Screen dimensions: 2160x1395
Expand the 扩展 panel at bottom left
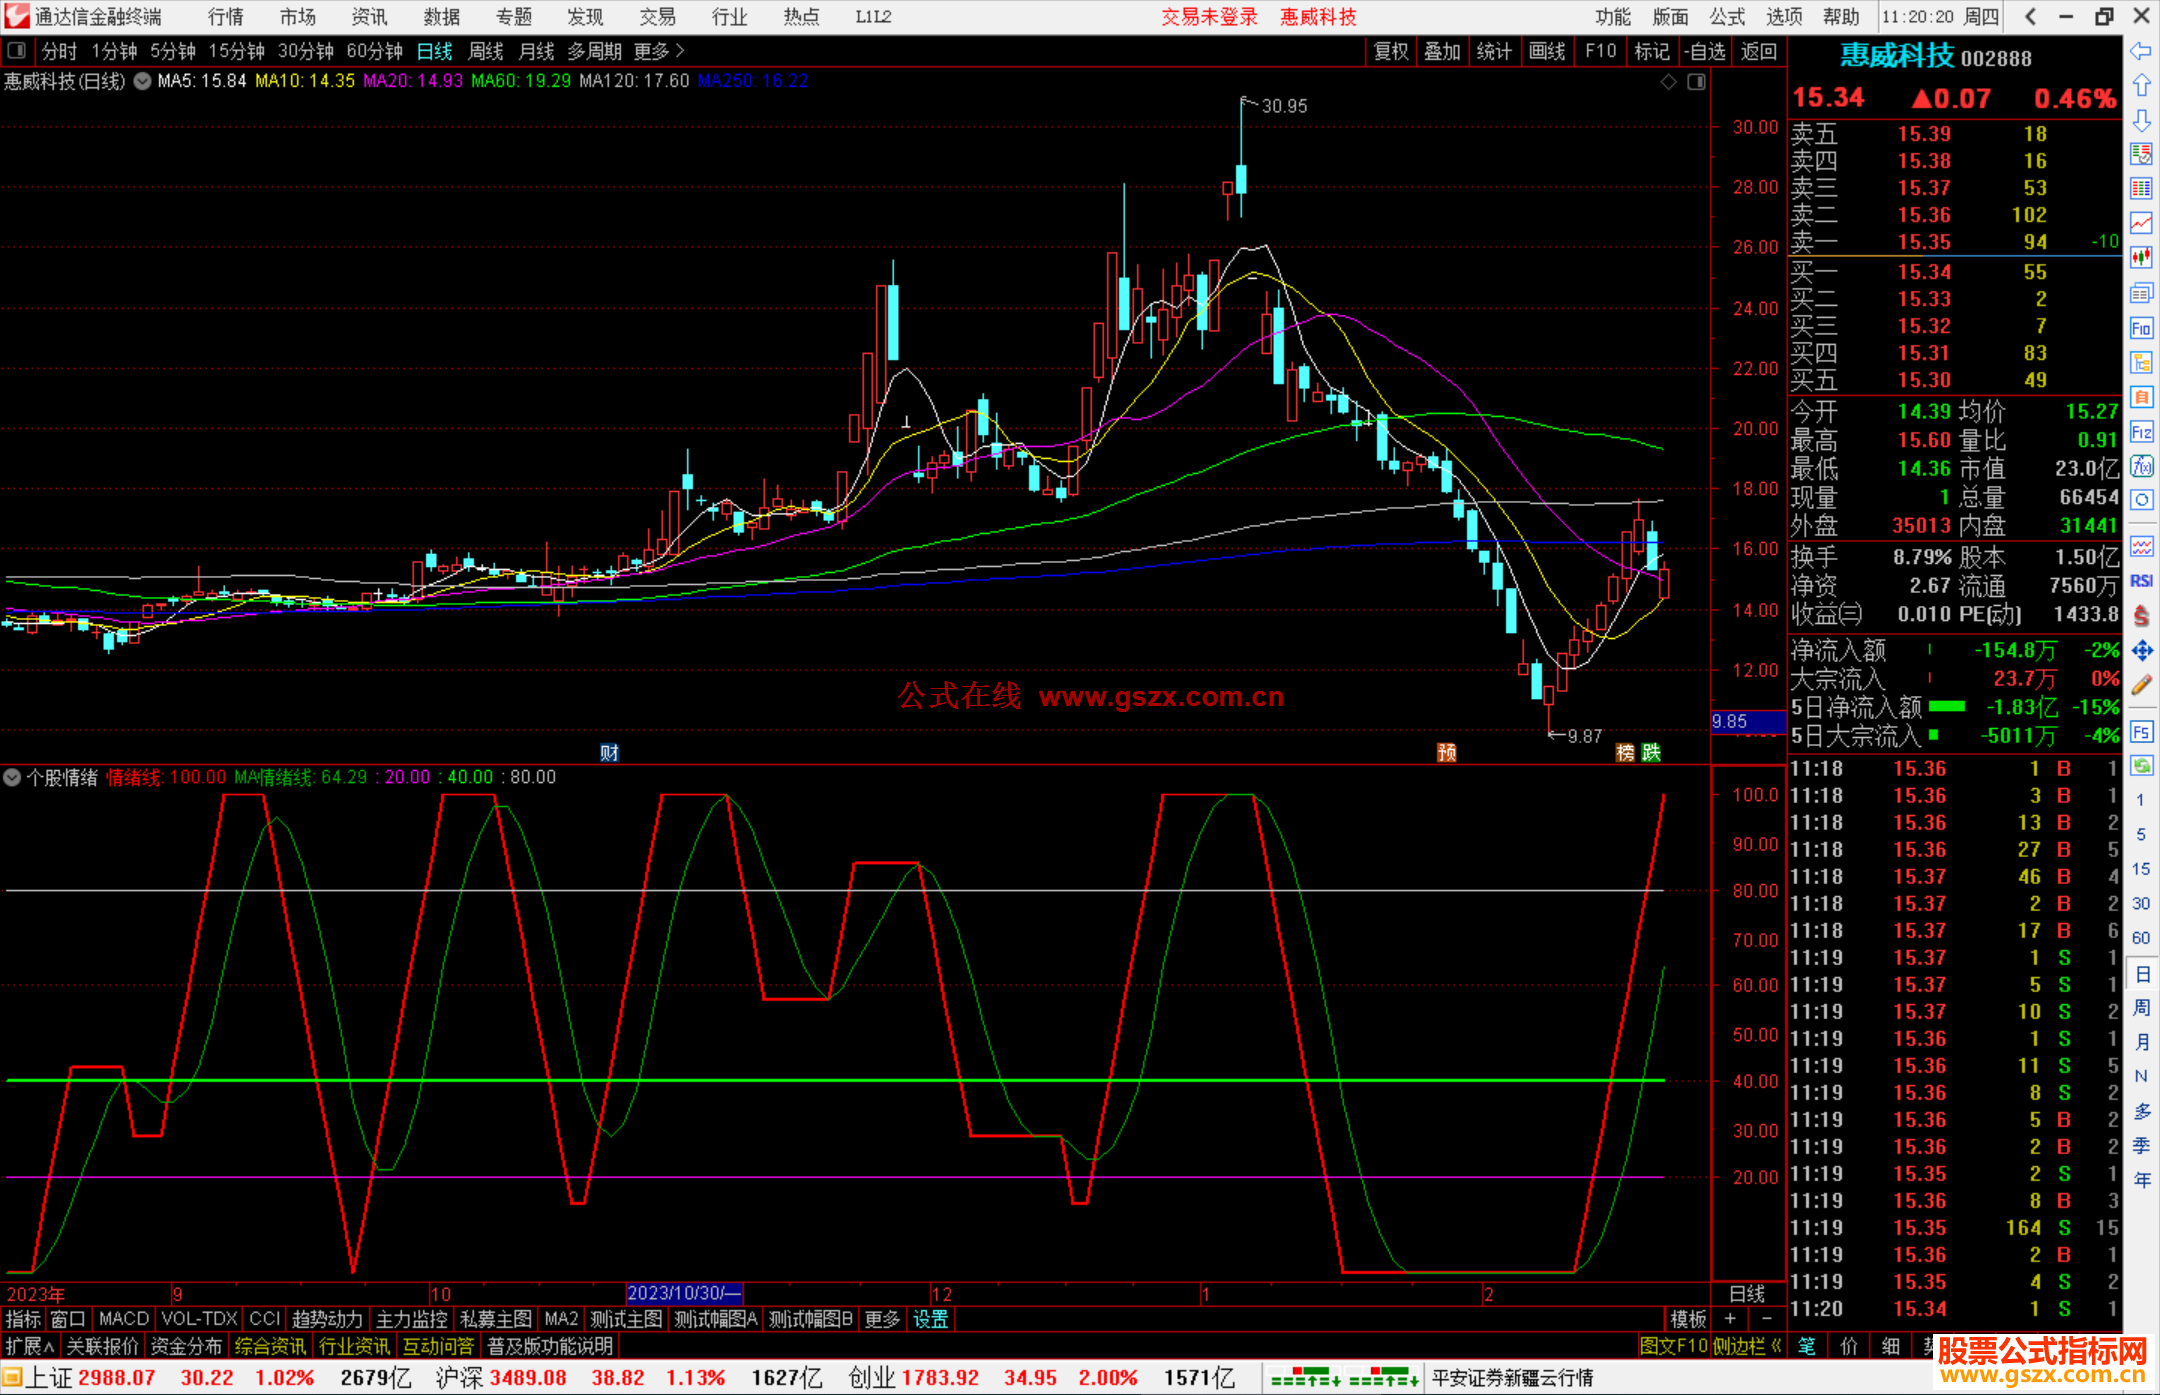pyautogui.click(x=30, y=1346)
